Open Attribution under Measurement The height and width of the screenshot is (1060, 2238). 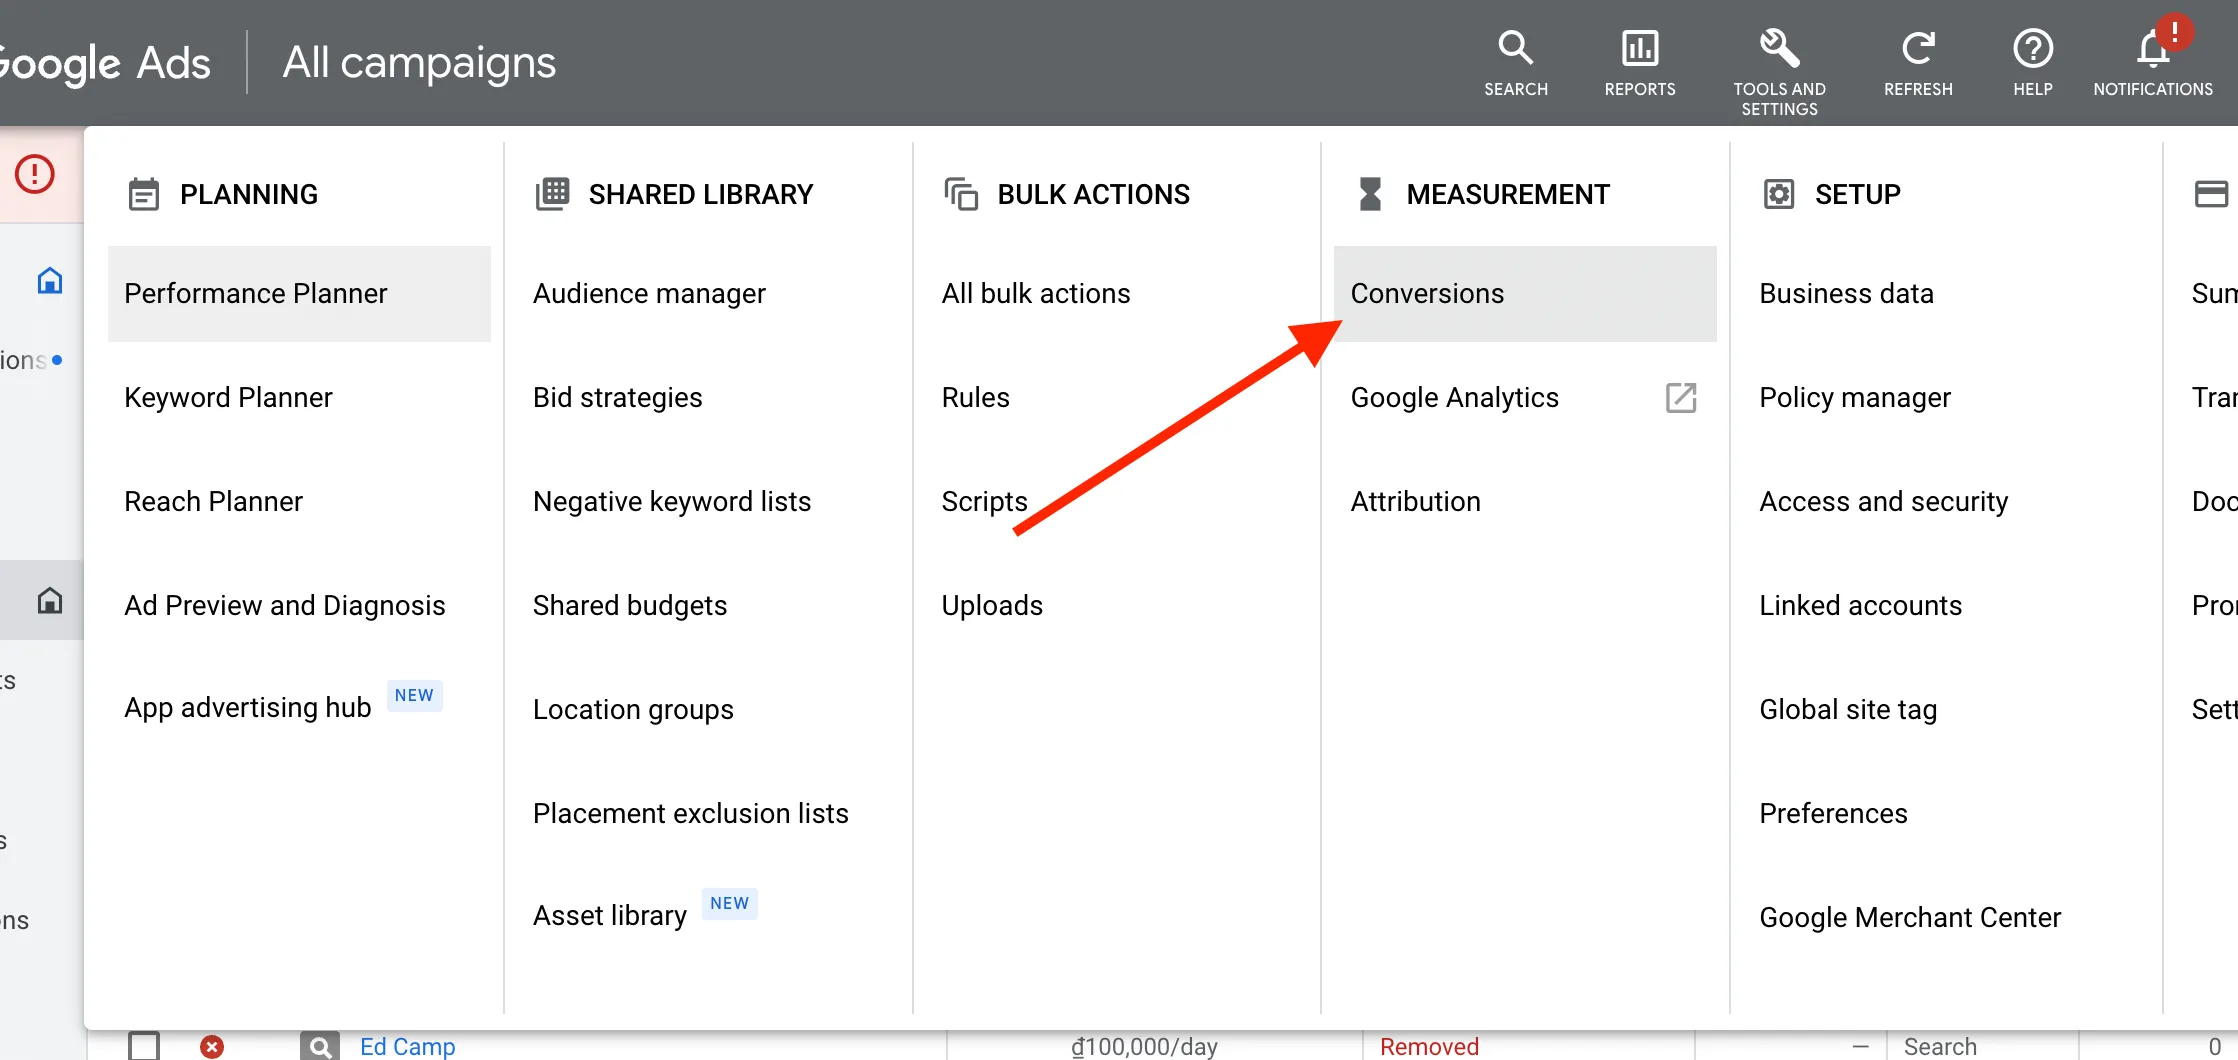(x=1416, y=502)
